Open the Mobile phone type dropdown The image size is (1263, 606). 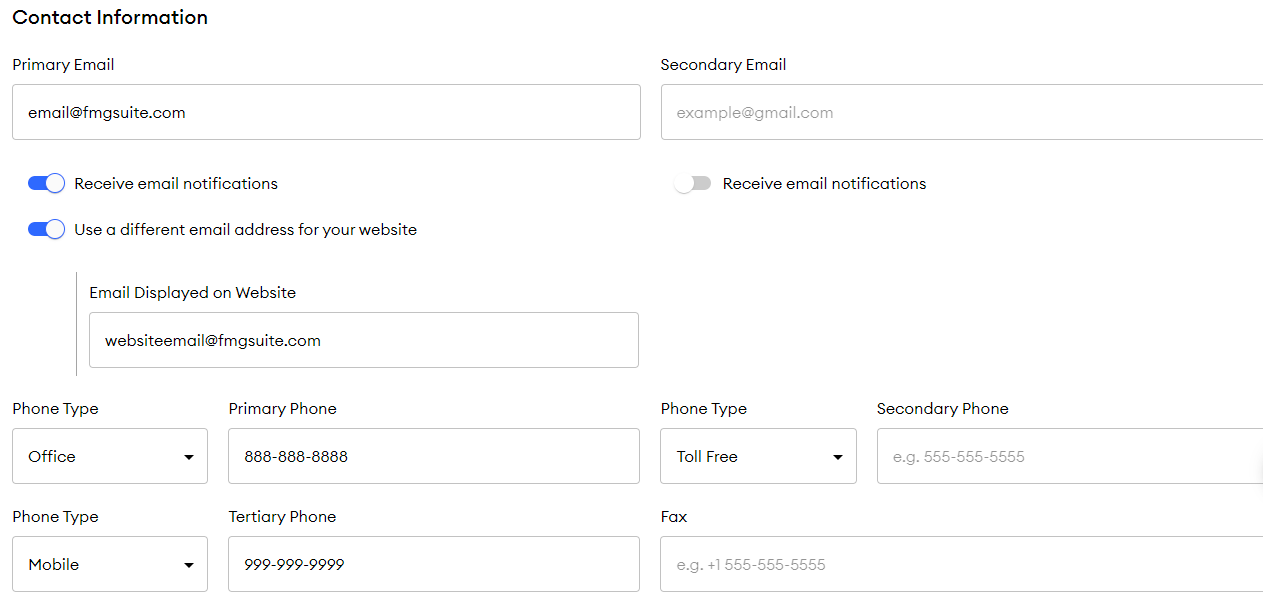[x=109, y=564]
